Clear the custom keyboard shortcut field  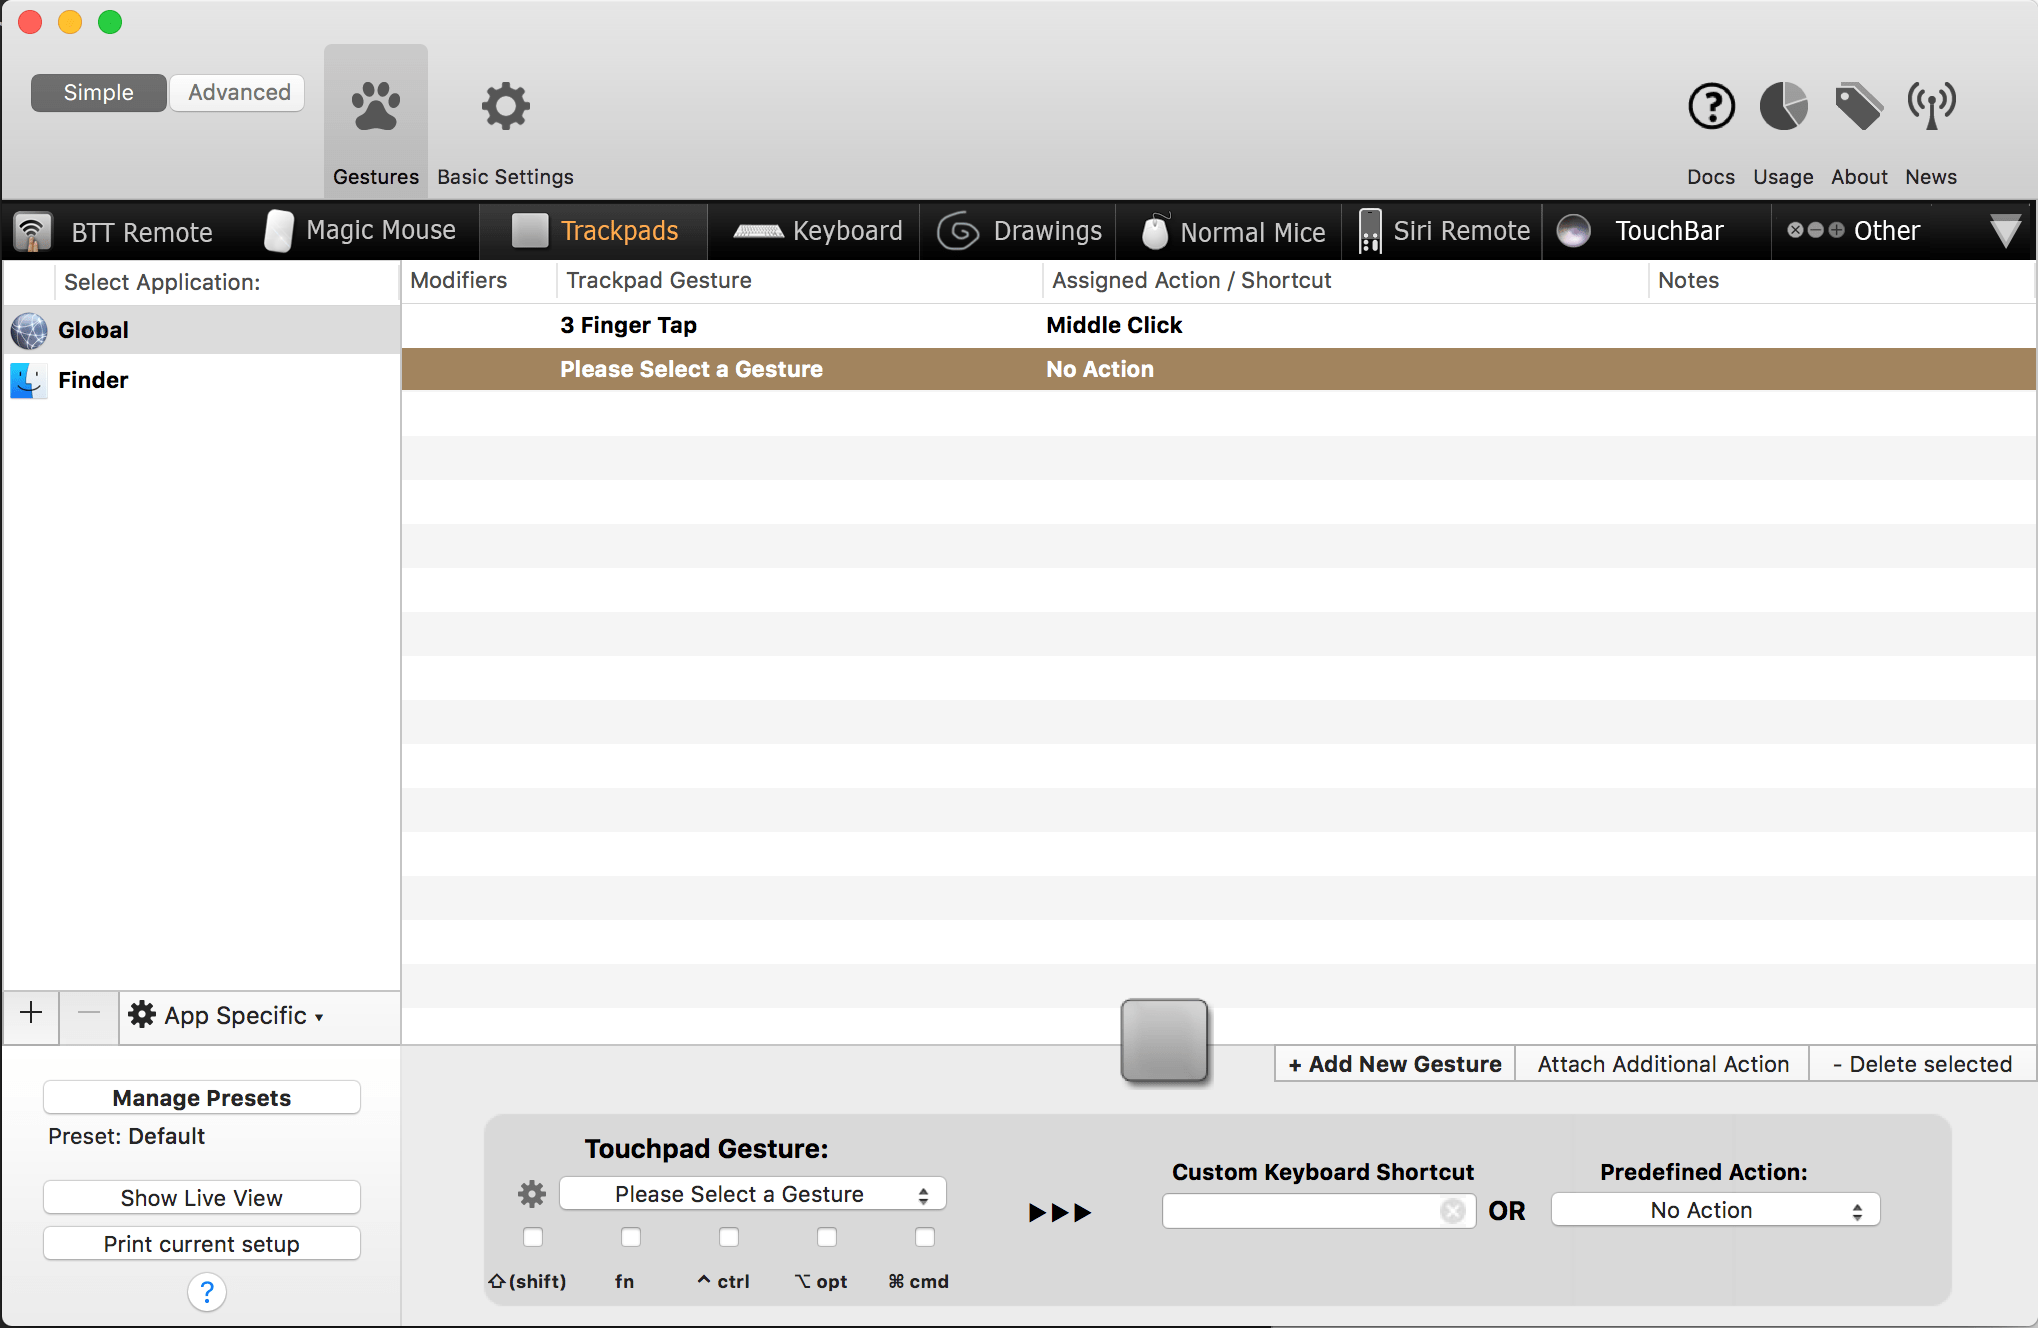(x=1452, y=1211)
